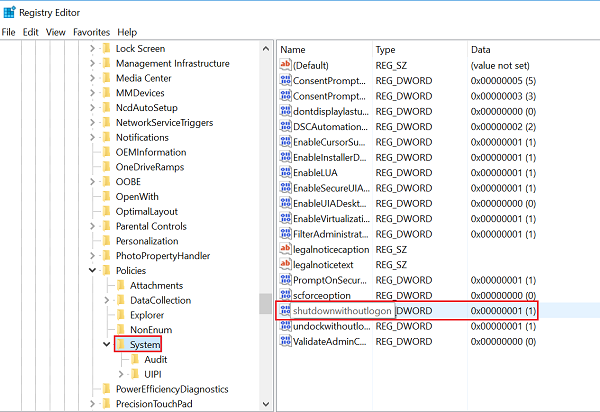Open the Help menu
This screenshot has width=600, height=412.
pyautogui.click(x=127, y=32)
